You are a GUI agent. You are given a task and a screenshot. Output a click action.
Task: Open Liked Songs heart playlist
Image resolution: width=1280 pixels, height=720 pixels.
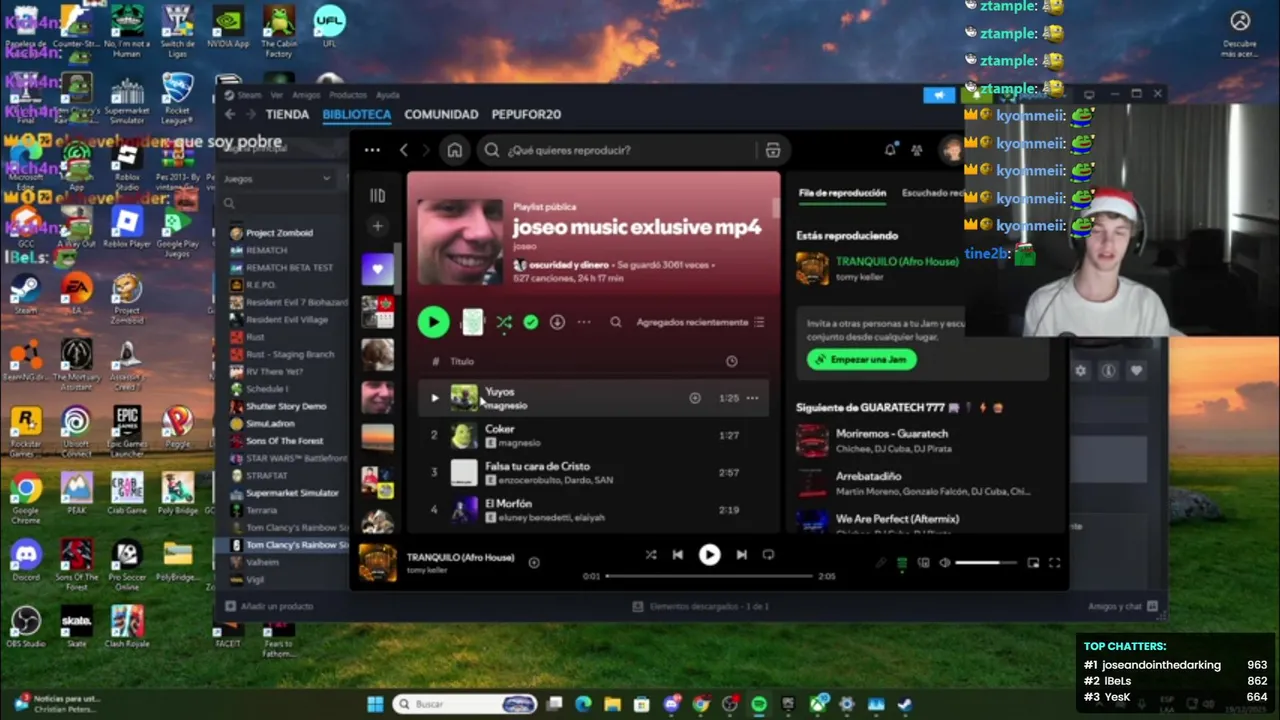pos(377,268)
